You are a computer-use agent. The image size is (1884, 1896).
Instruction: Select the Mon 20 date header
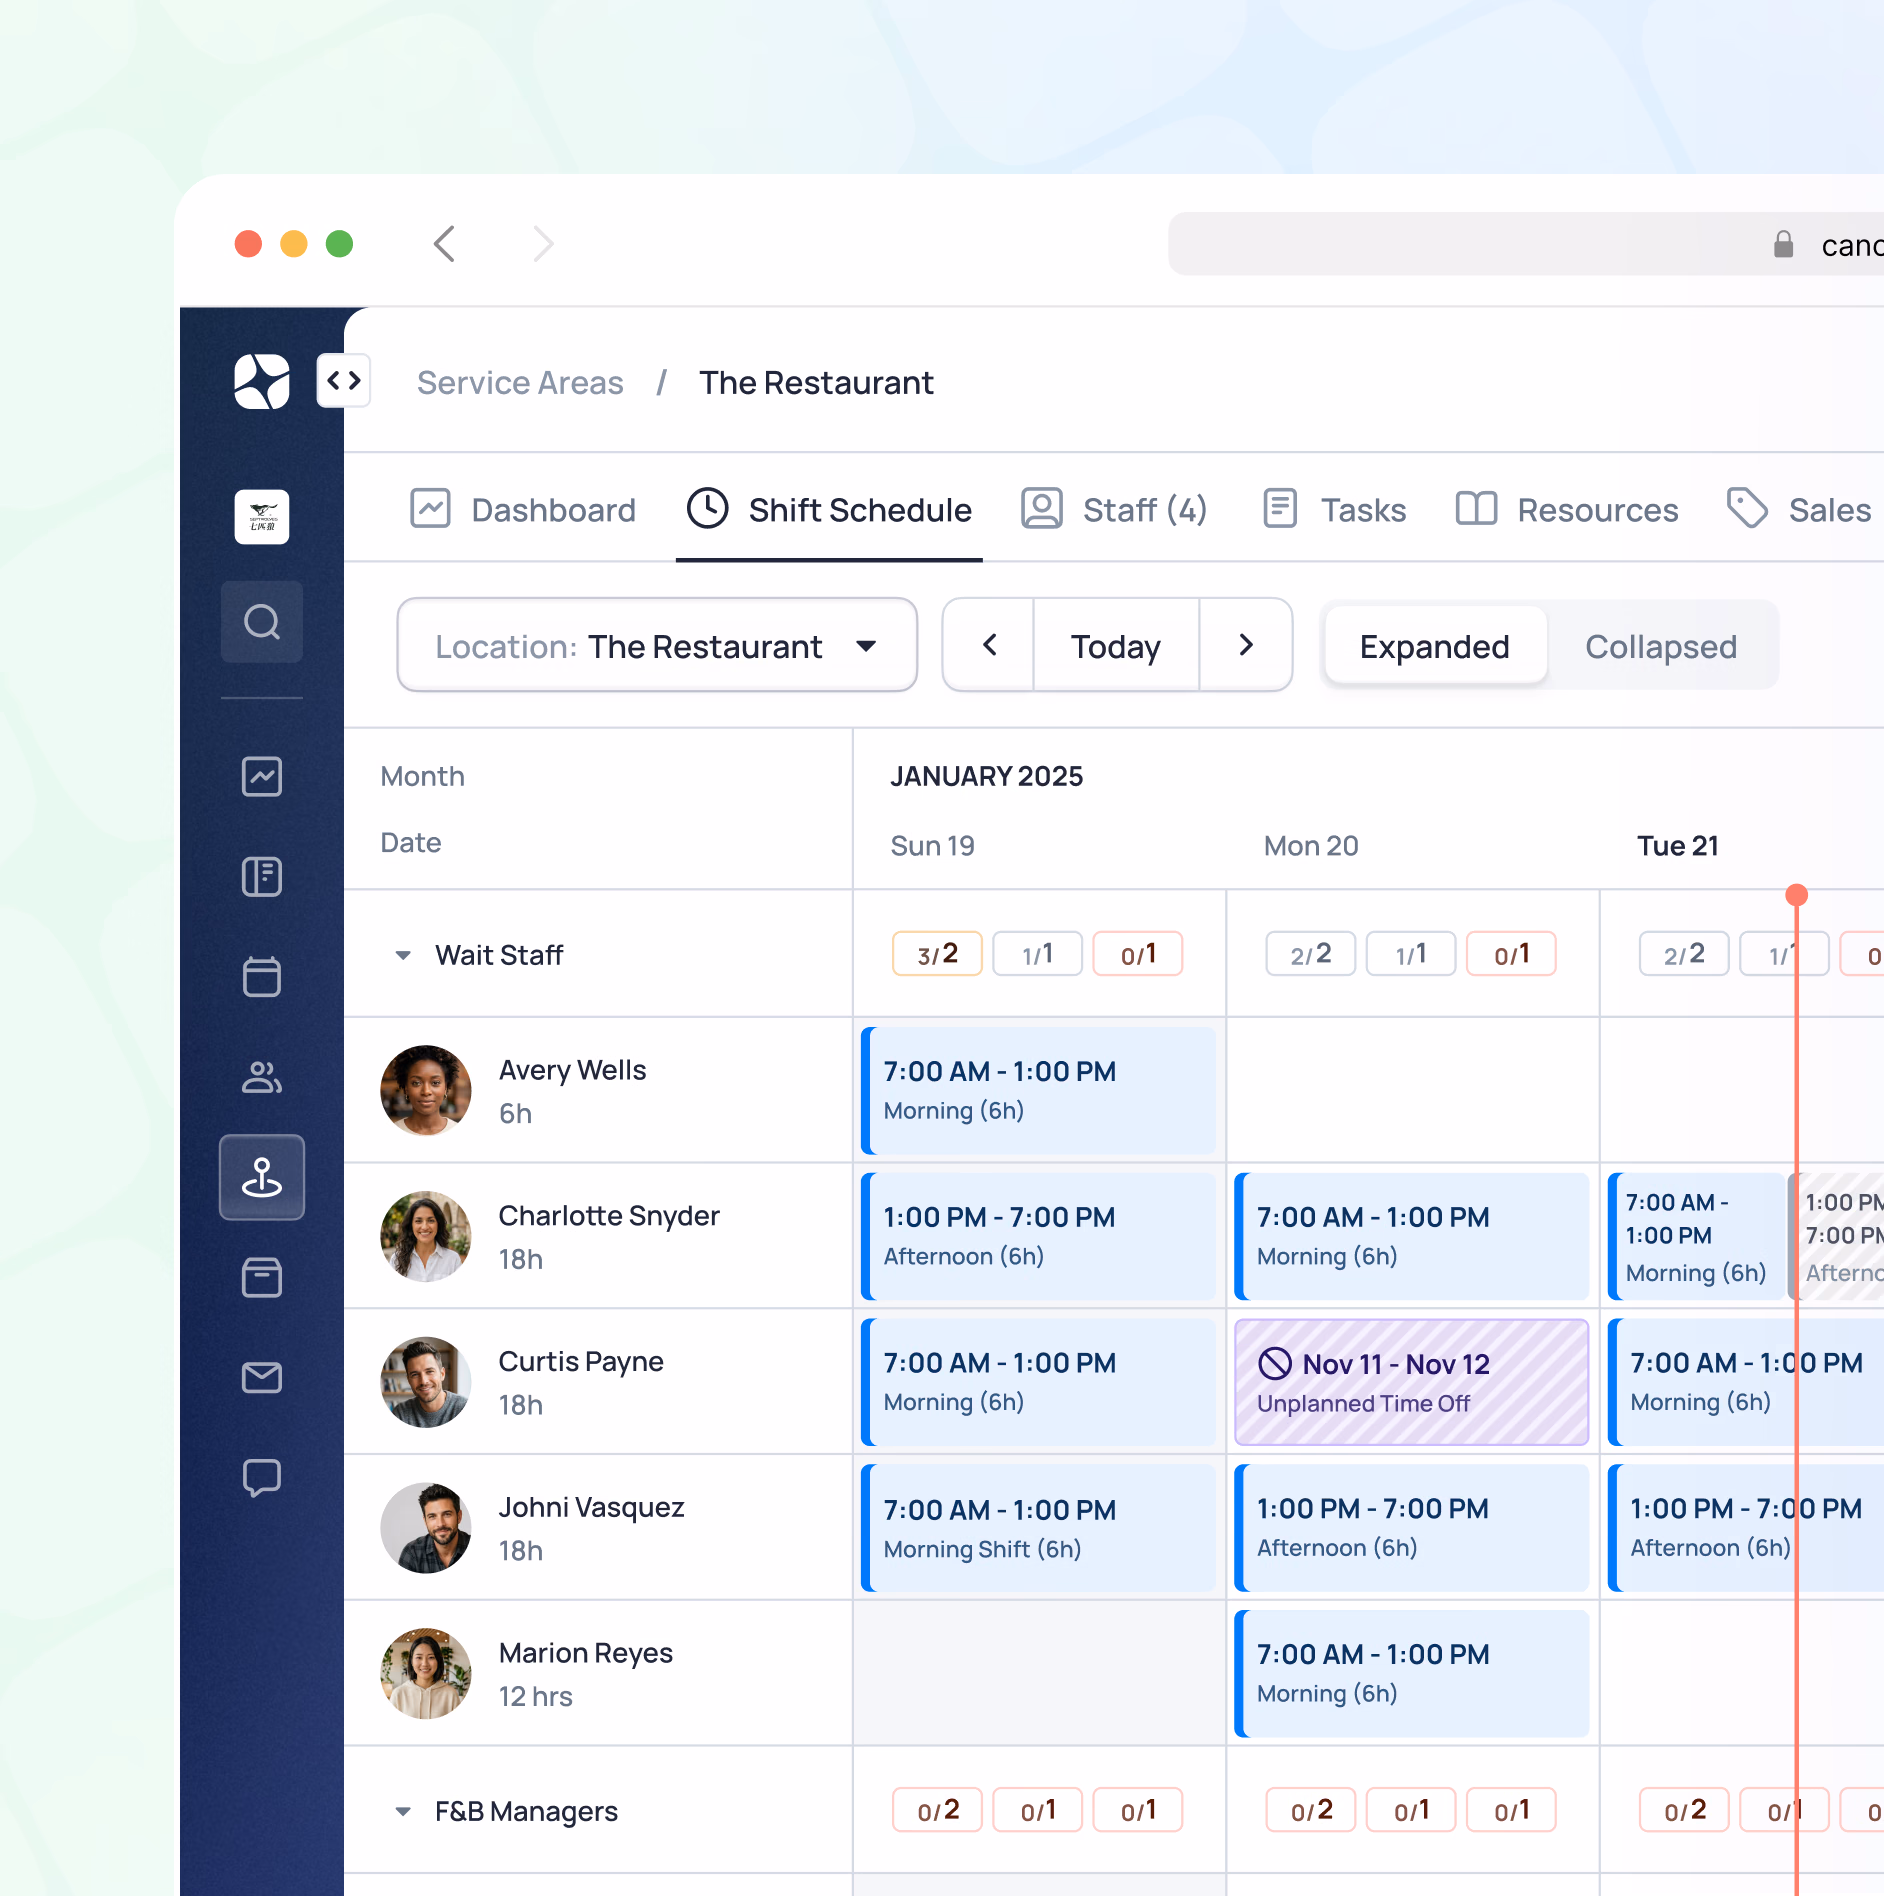pyautogui.click(x=1311, y=846)
